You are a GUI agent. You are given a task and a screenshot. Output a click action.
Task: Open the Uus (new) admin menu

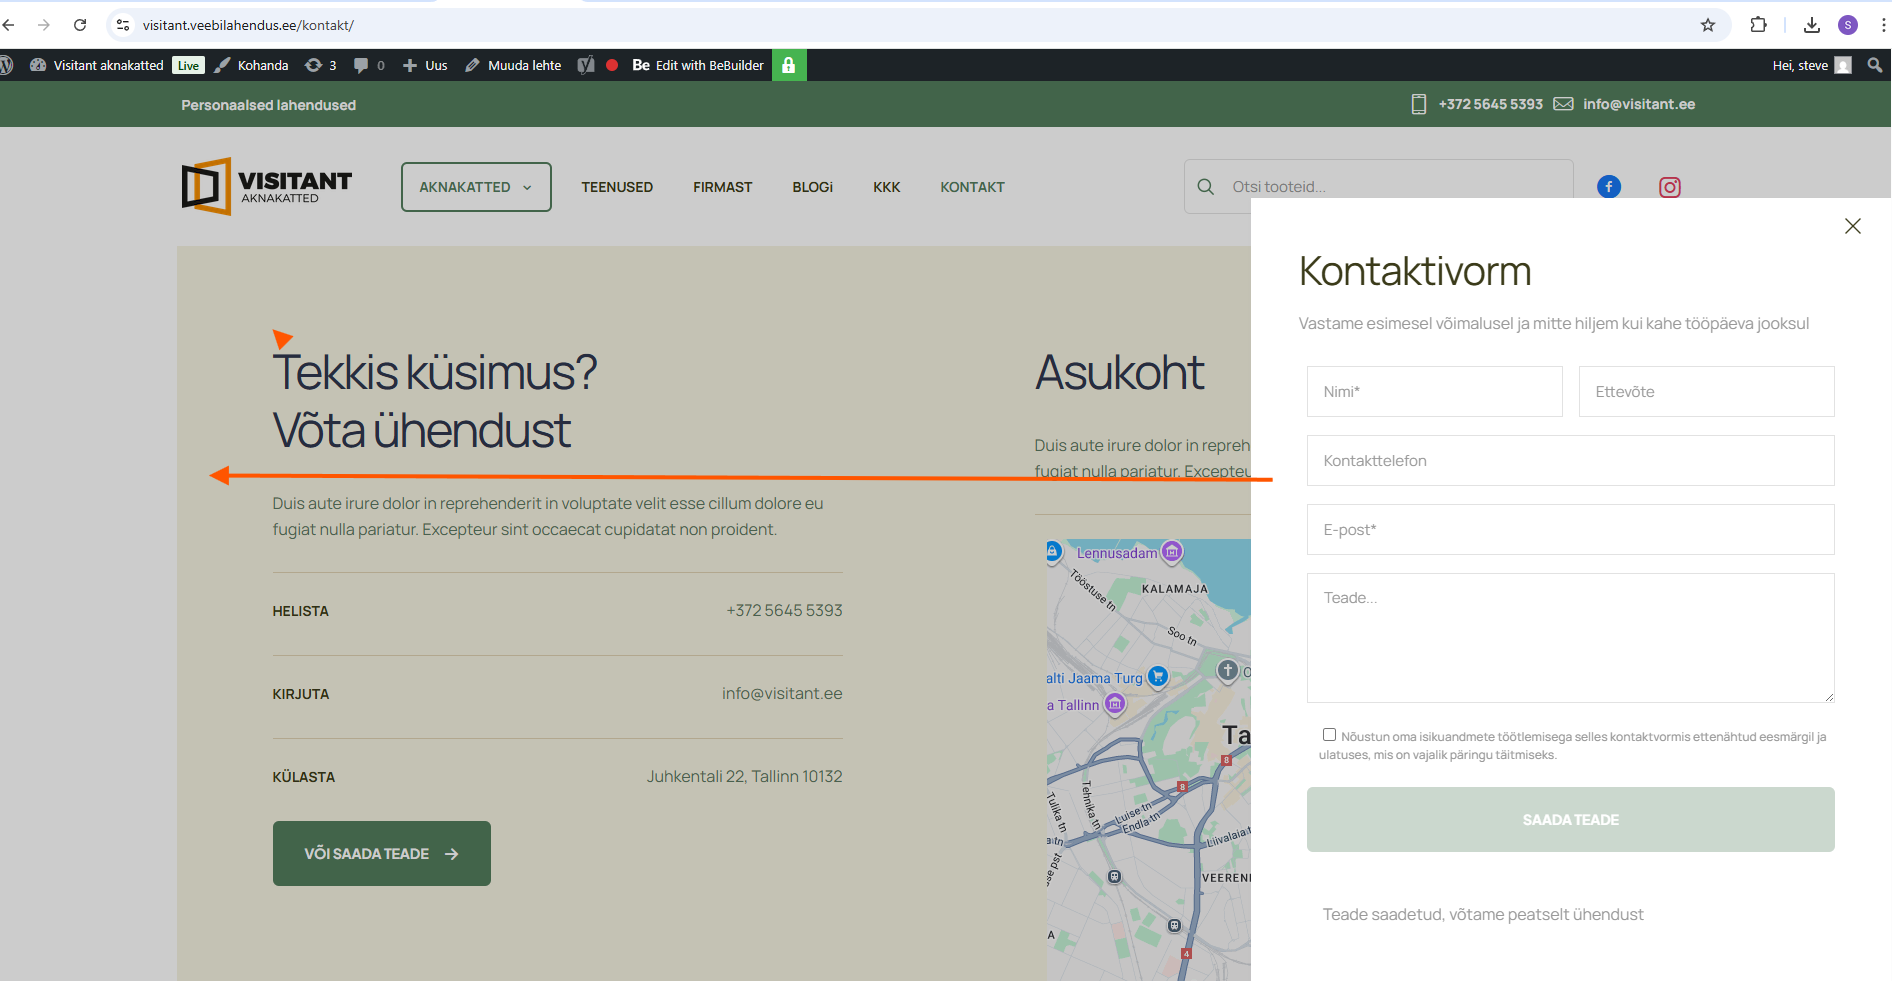click(x=425, y=65)
